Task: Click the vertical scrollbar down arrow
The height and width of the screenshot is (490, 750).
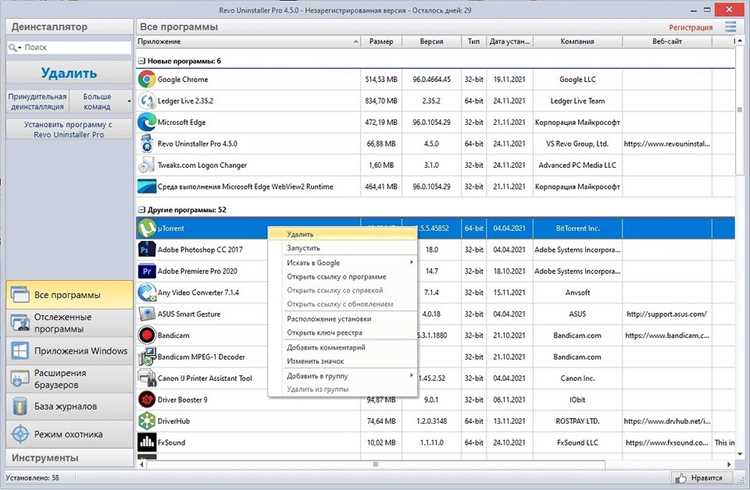Action: click(740, 453)
